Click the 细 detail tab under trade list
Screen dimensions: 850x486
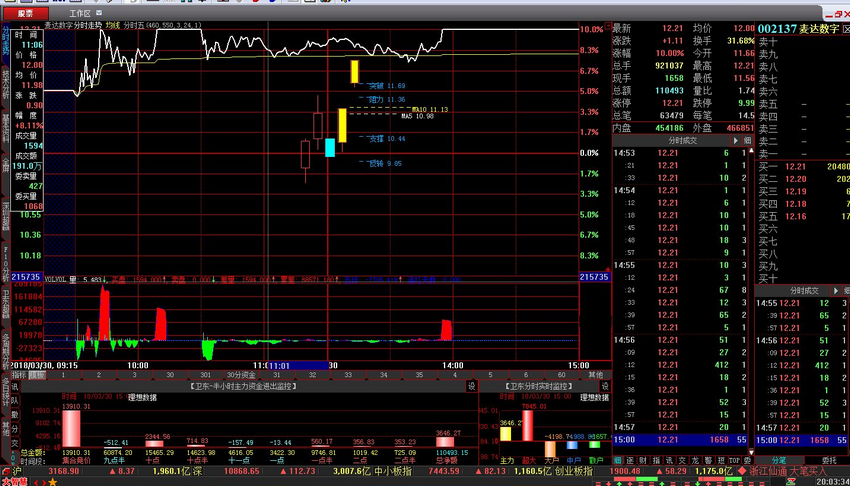[617, 460]
